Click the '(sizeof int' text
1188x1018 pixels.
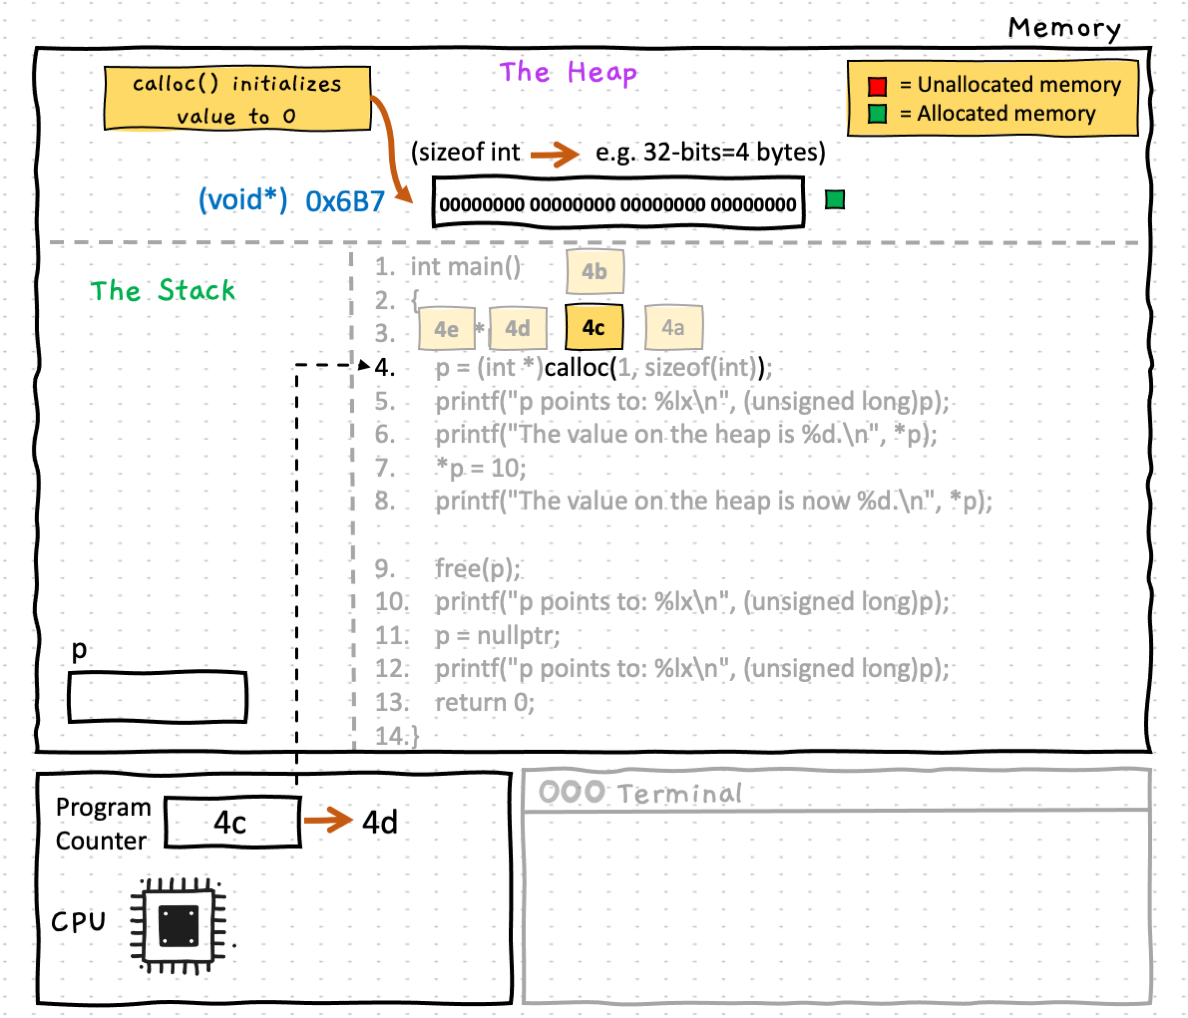click(466, 152)
